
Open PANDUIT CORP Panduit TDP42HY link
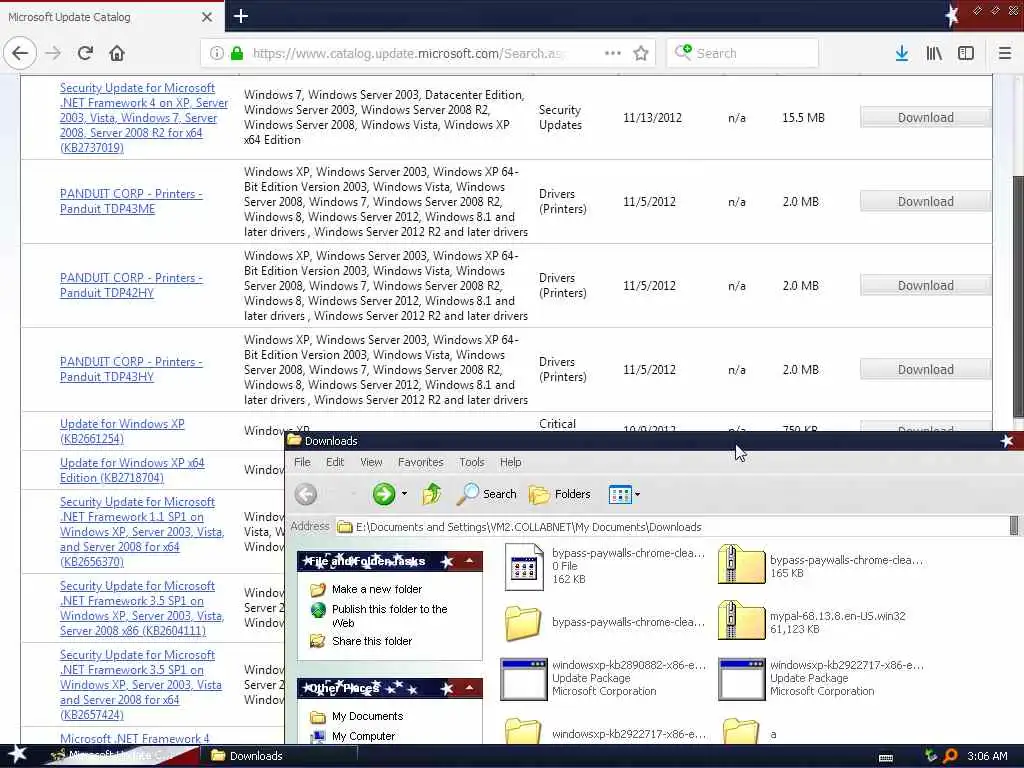[x=131, y=285]
